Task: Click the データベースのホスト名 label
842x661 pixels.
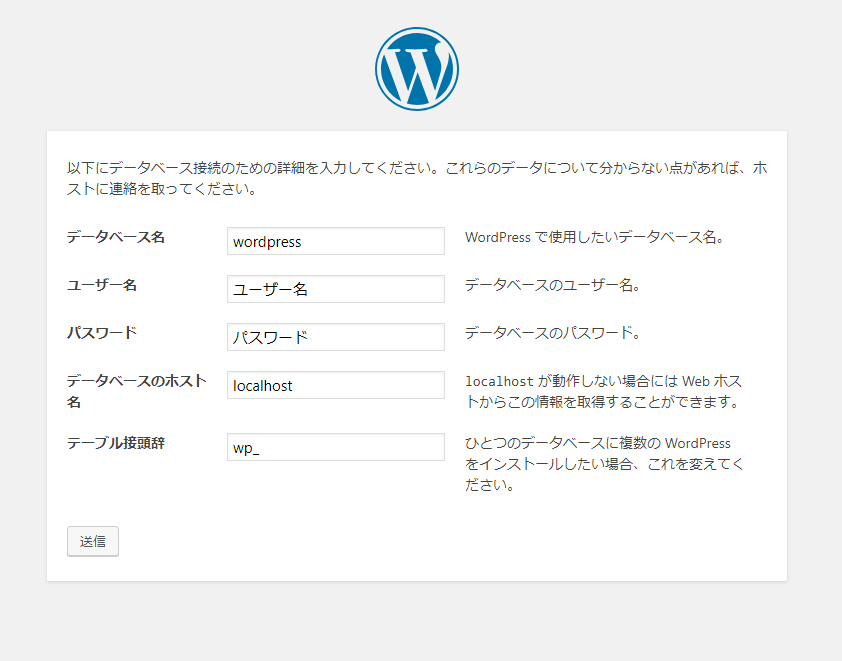Action: (136, 391)
